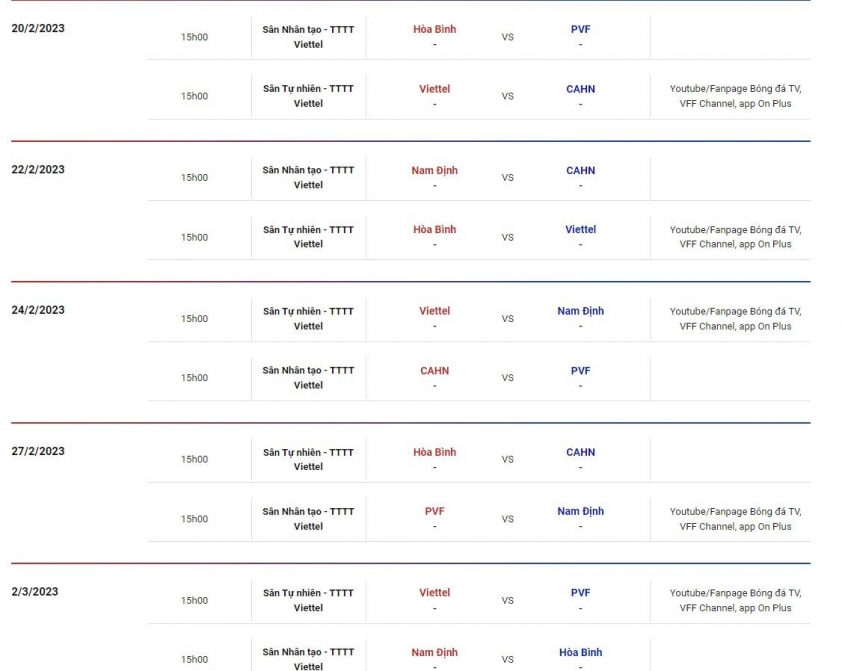This screenshot has width=842, height=671.
Task: Click the 2/3/2023 date heading
Action: coord(35,591)
